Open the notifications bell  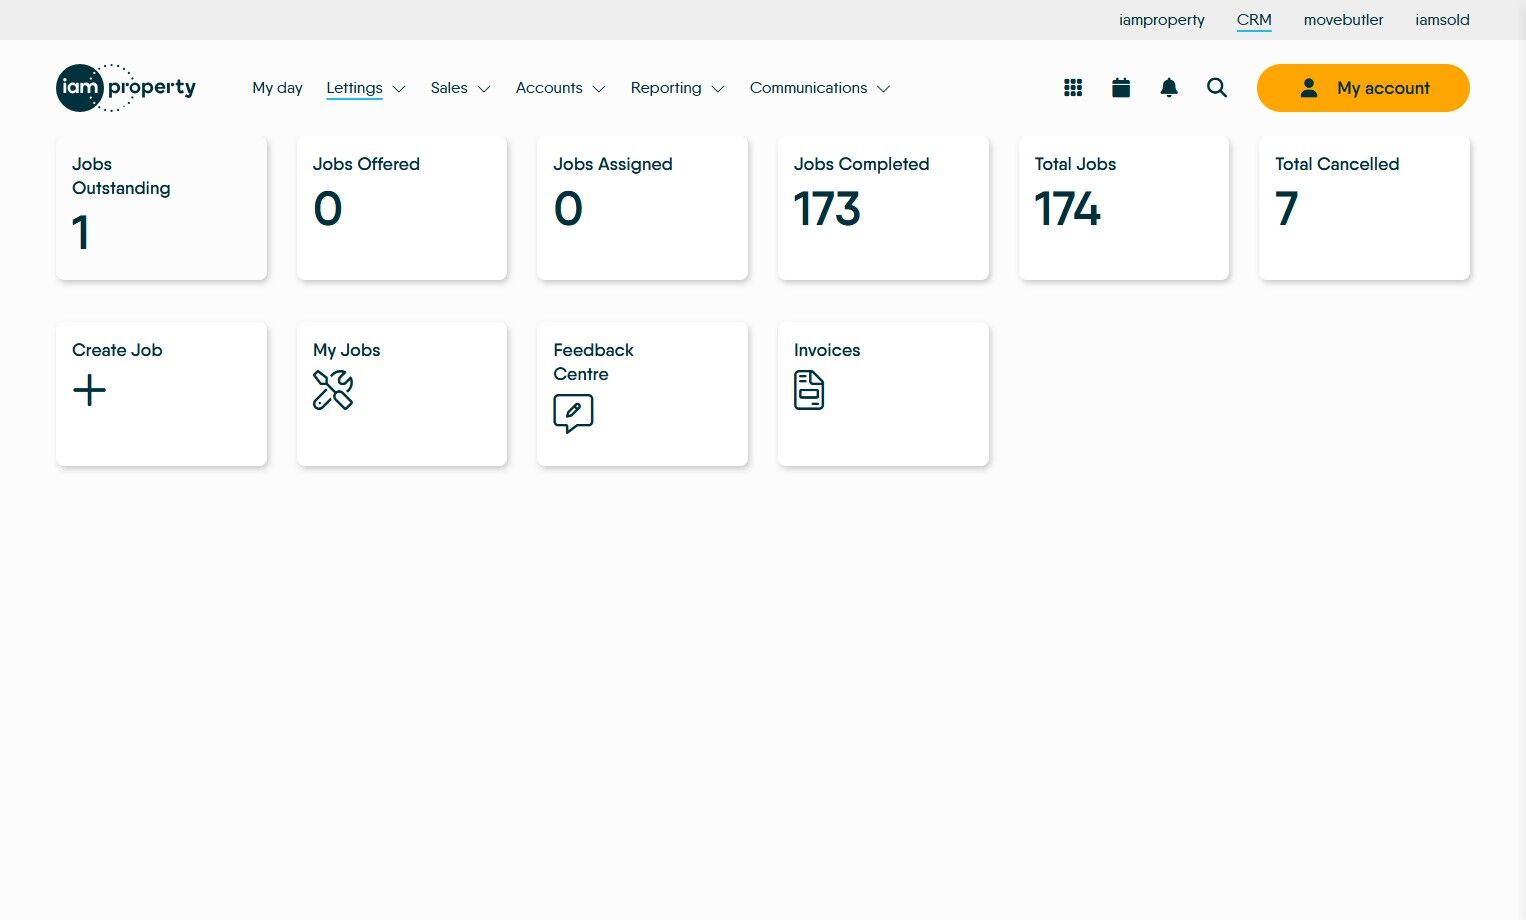pos(1169,88)
